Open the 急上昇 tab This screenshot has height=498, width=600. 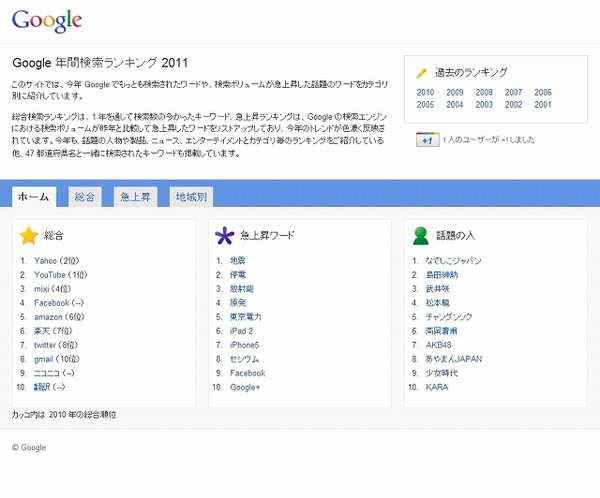click(x=135, y=197)
